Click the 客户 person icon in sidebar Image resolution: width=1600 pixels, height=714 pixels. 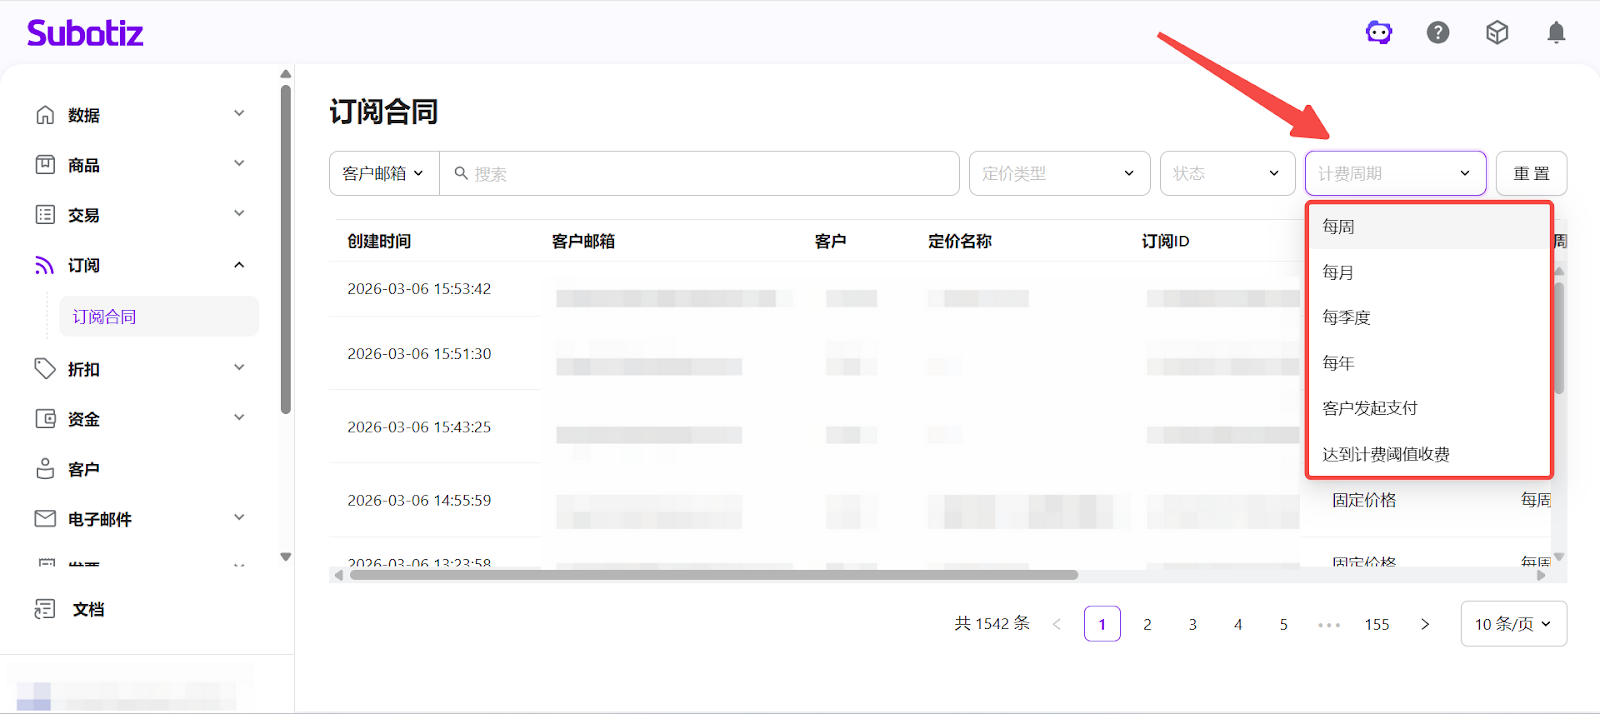pyautogui.click(x=45, y=469)
